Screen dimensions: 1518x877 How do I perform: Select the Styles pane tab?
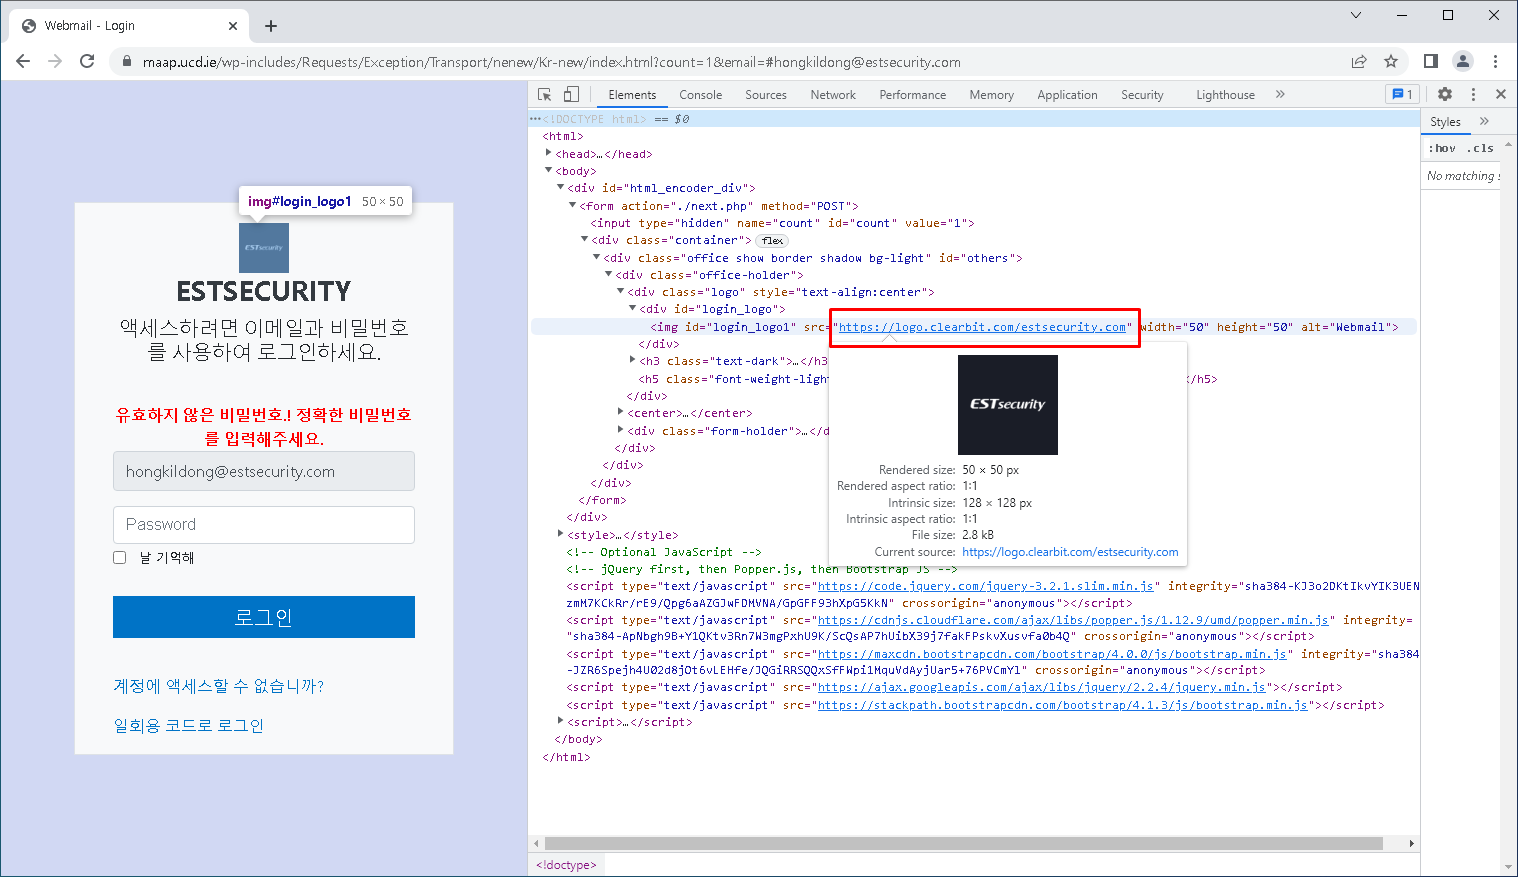[1445, 122]
